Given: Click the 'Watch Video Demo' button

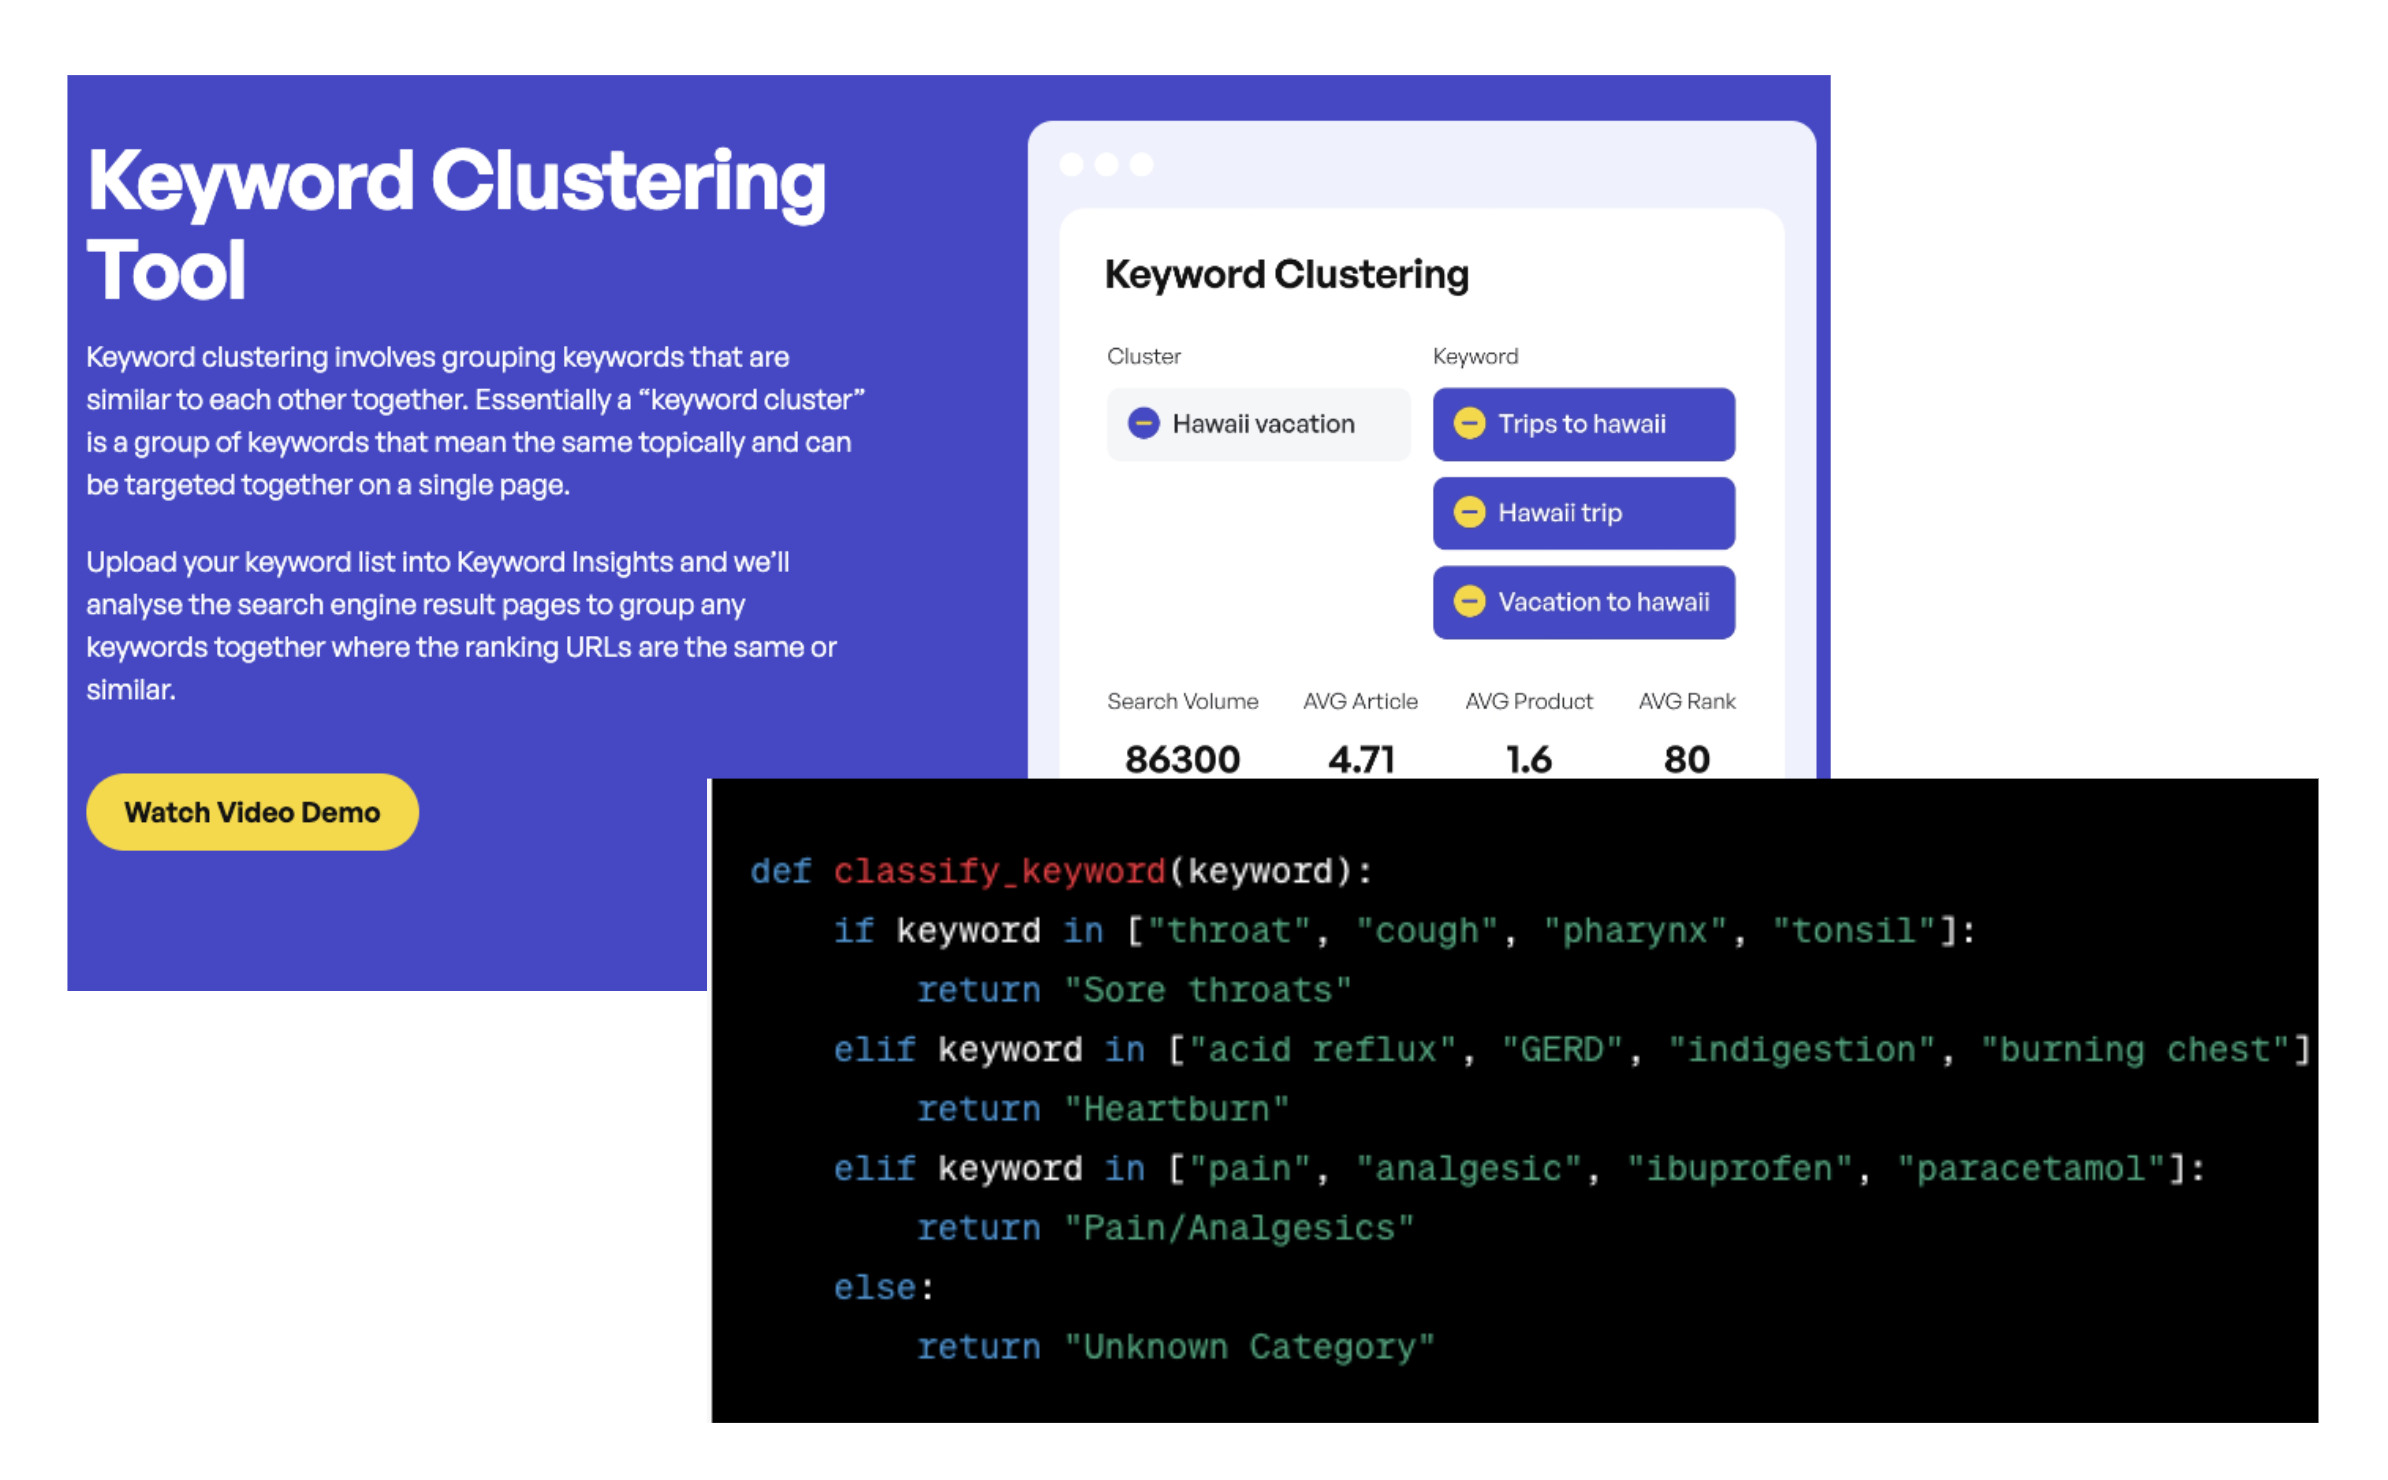Looking at the screenshot, I should click(x=256, y=813).
